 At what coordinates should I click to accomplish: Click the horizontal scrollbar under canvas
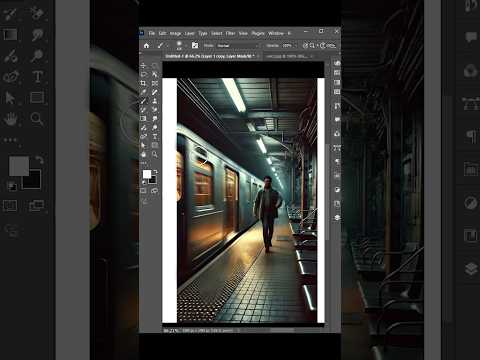pyautogui.click(x=283, y=330)
